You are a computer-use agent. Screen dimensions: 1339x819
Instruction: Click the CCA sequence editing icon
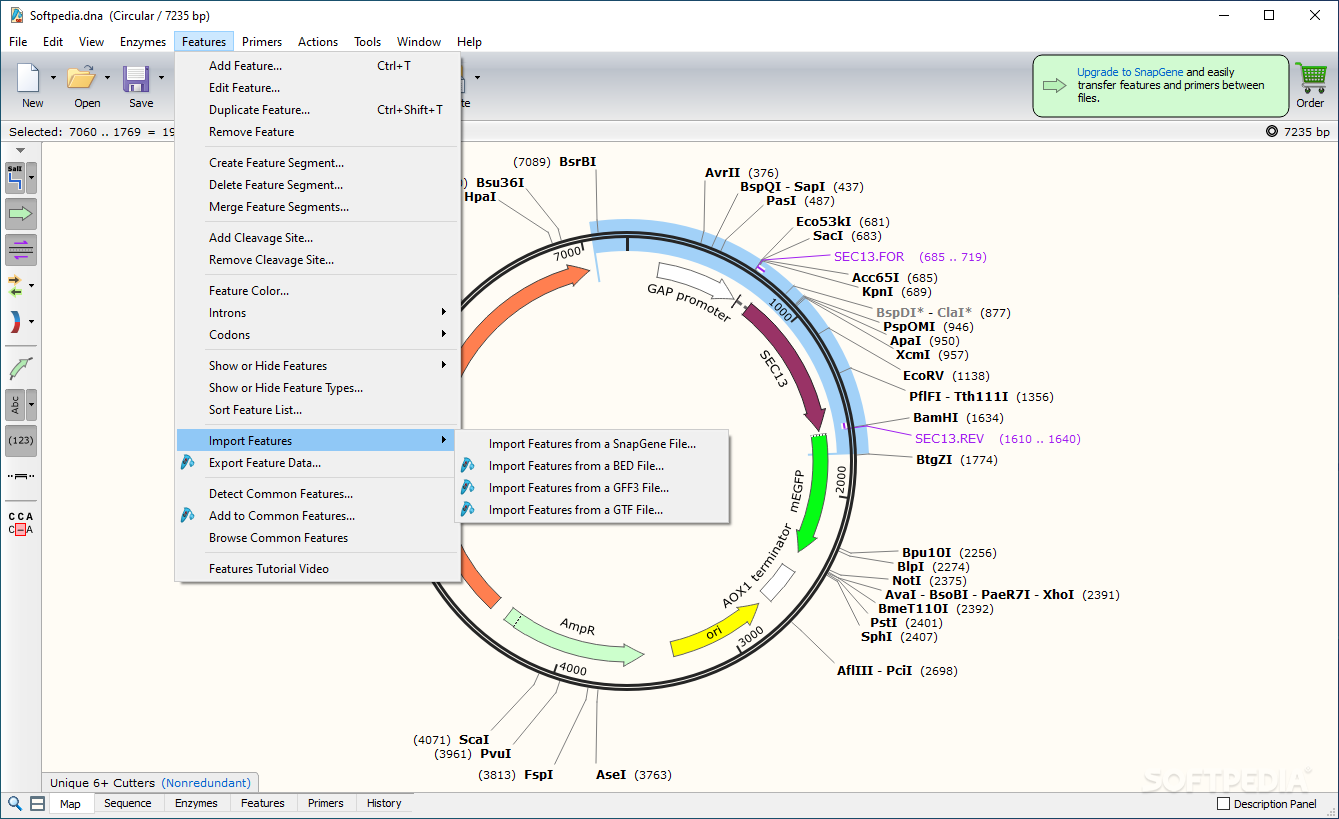(20, 523)
